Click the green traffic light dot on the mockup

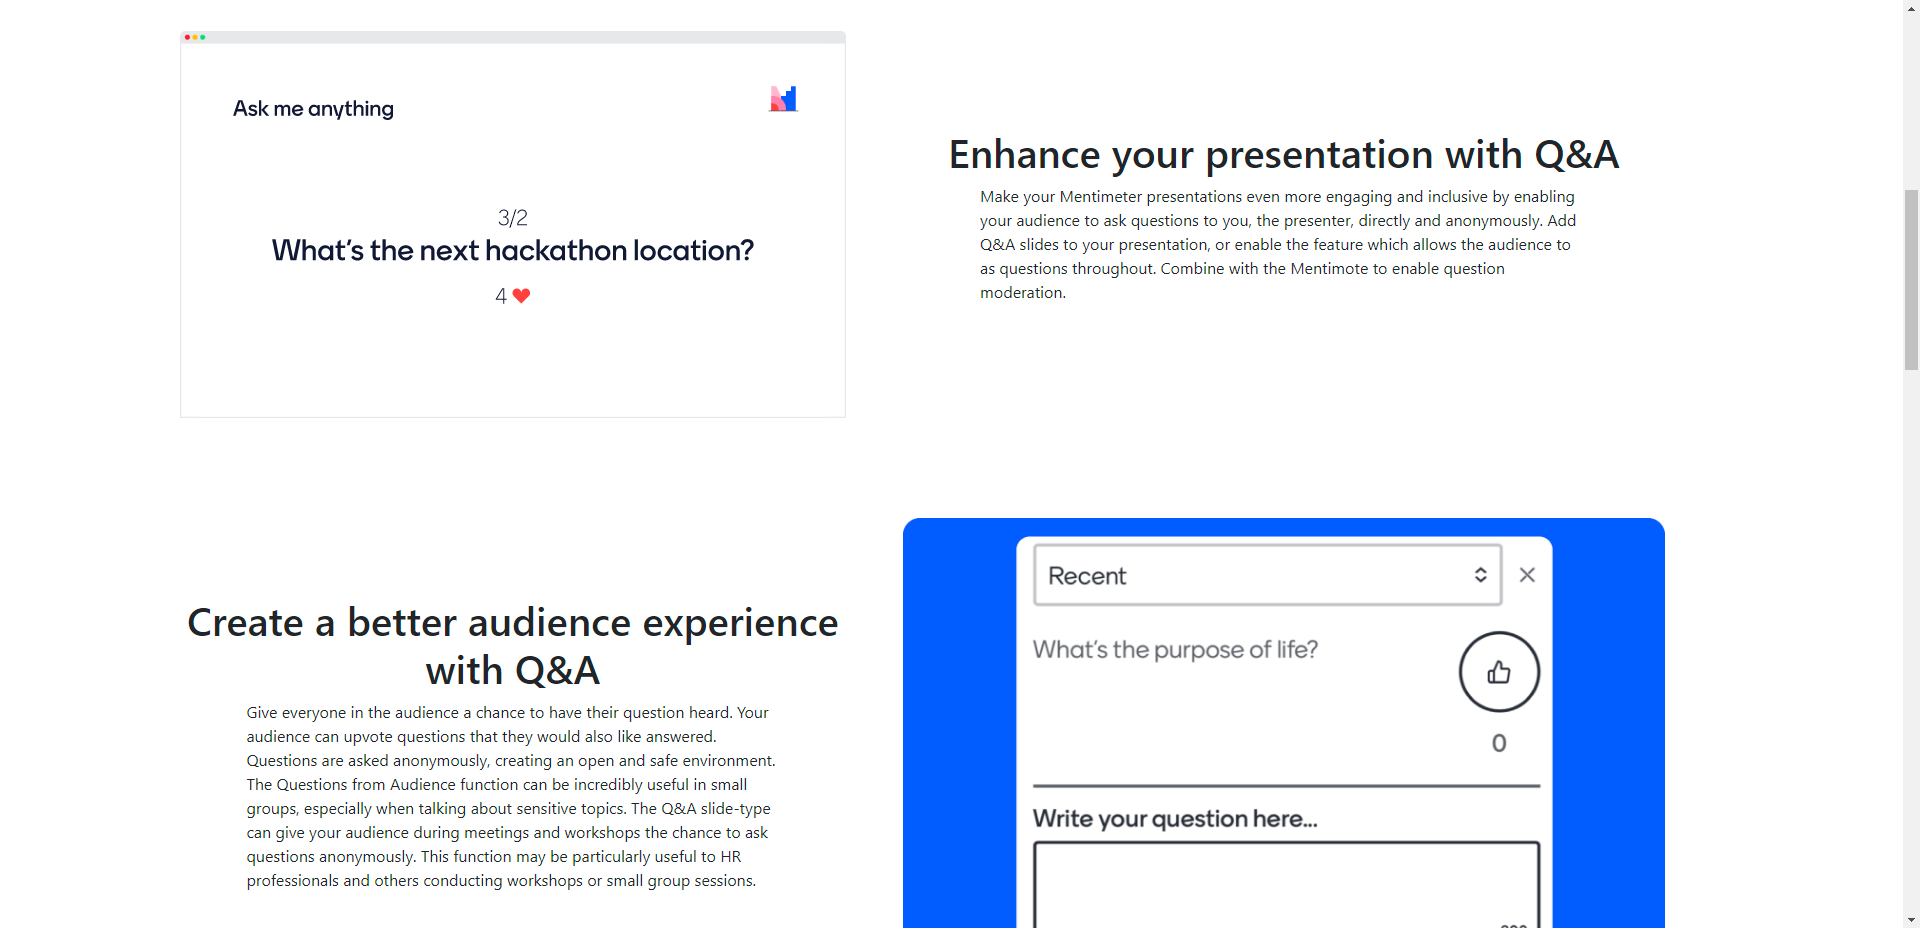(x=203, y=37)
